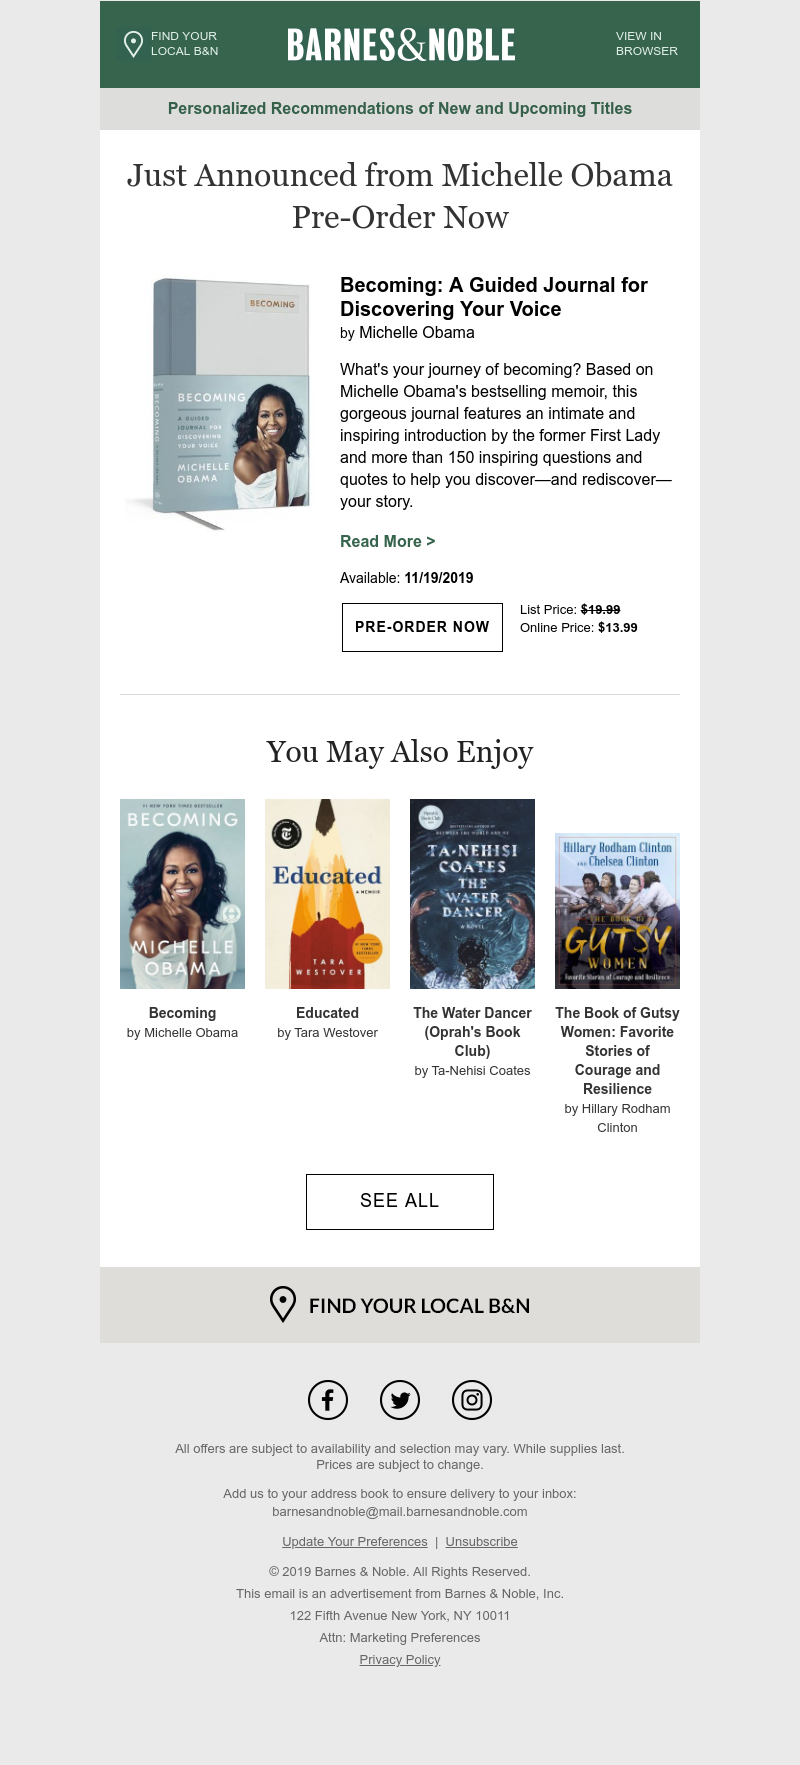Click View in Browser link
Screen dimensions: 800x1765
(646, 44)
